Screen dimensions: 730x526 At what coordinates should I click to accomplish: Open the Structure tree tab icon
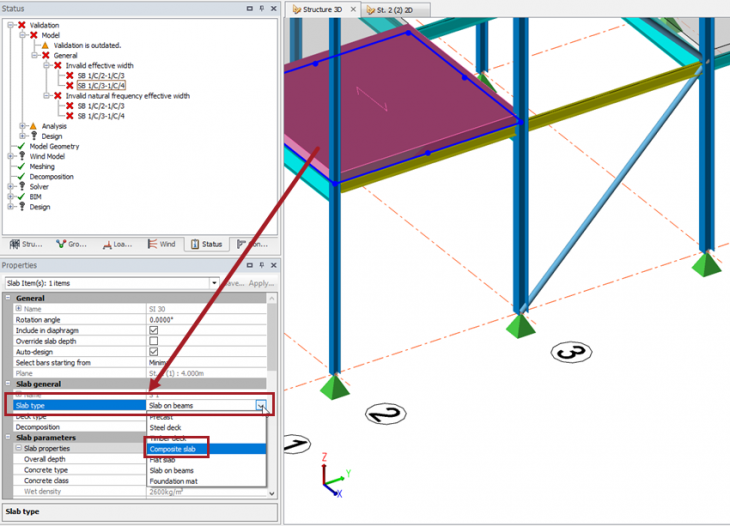[x=15, y=244]
